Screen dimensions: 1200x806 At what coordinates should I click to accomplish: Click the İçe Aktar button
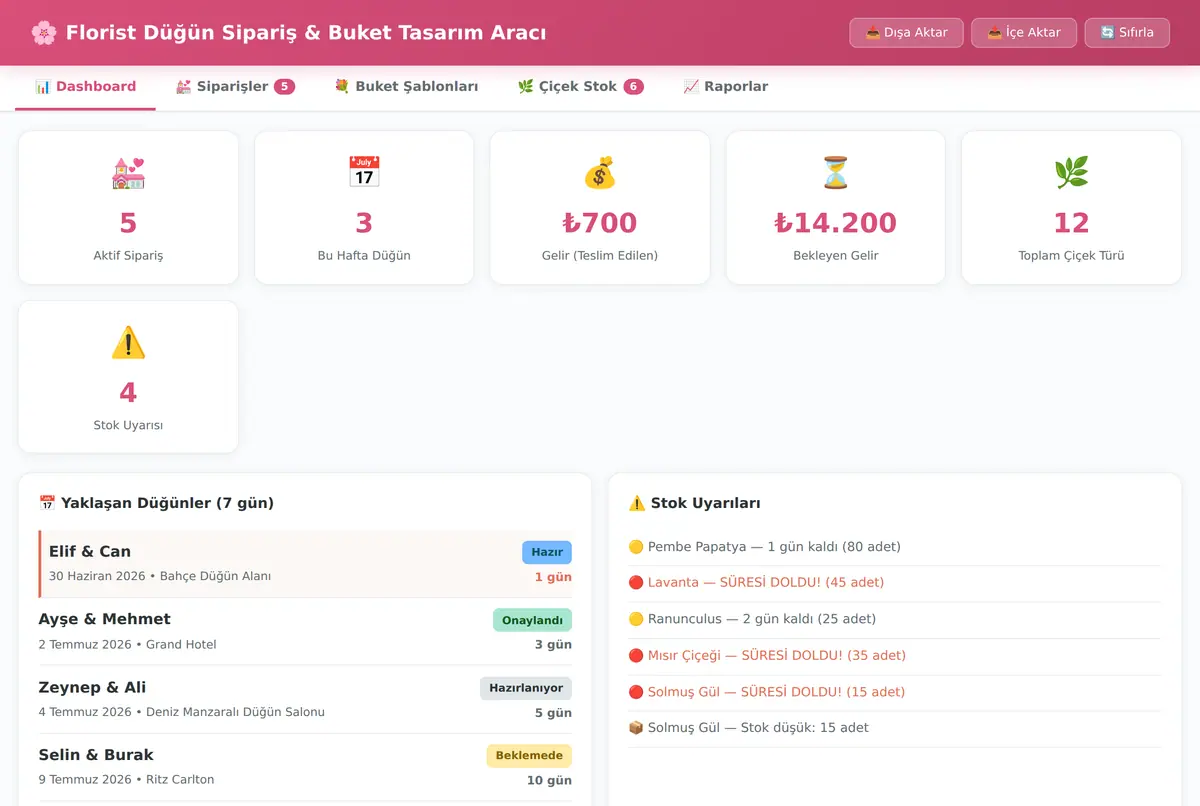[1024, 33]
